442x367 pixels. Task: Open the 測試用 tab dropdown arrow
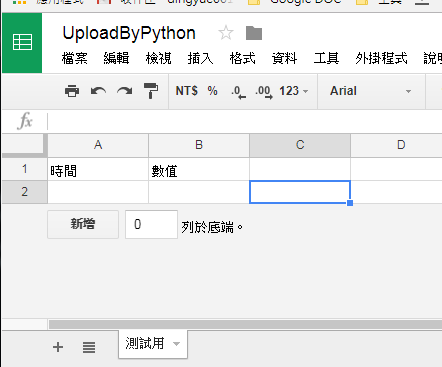[177, 344]
